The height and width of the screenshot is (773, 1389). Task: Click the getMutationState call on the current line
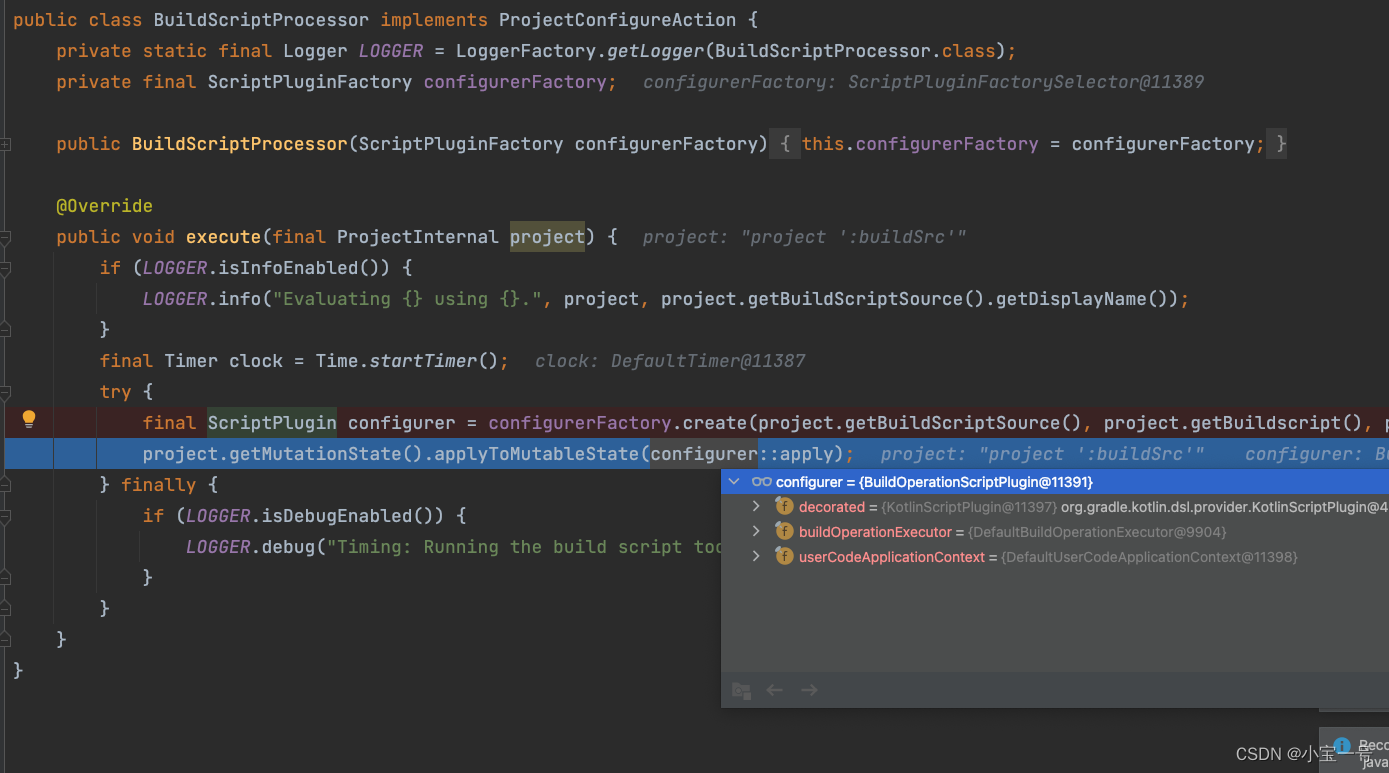pos(315,454)
